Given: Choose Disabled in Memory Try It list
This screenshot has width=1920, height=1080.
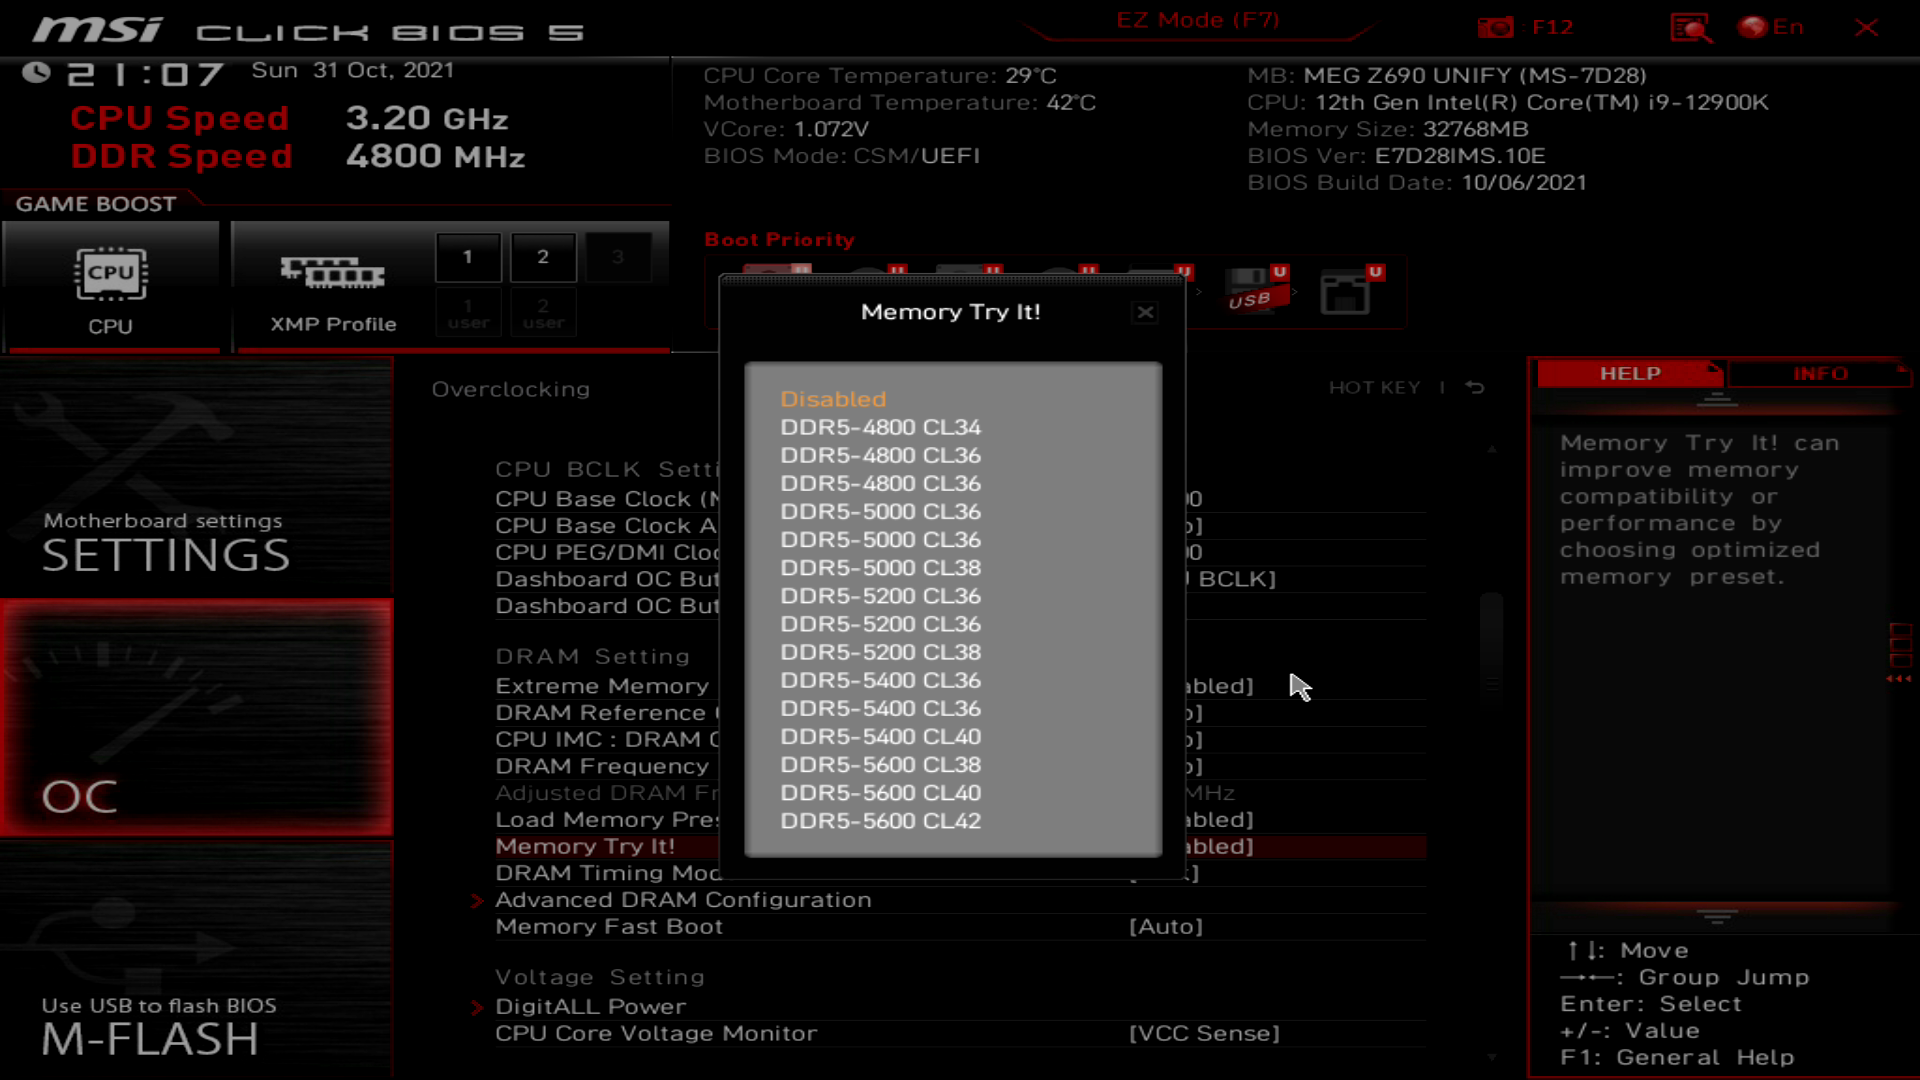Looking at the screenshot, I should 834,398.
